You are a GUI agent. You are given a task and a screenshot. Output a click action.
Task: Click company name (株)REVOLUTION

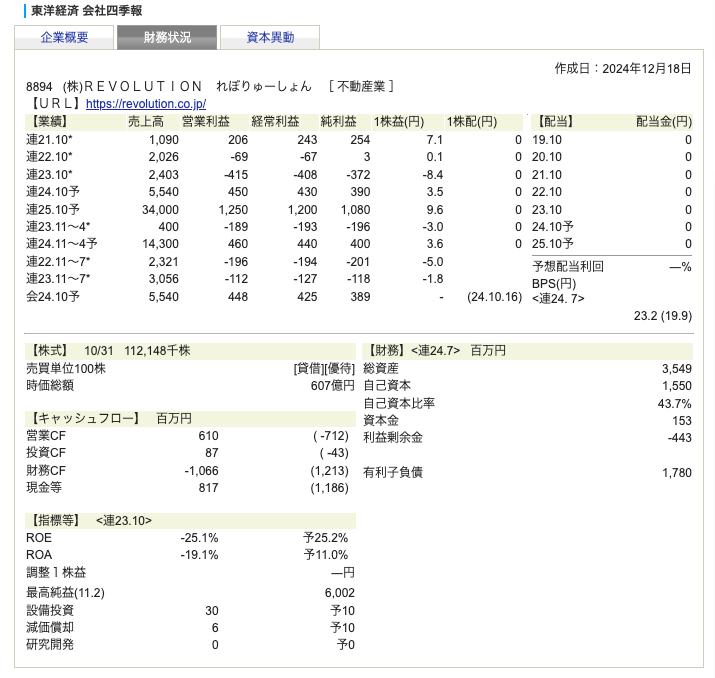(x=133, y=86)
